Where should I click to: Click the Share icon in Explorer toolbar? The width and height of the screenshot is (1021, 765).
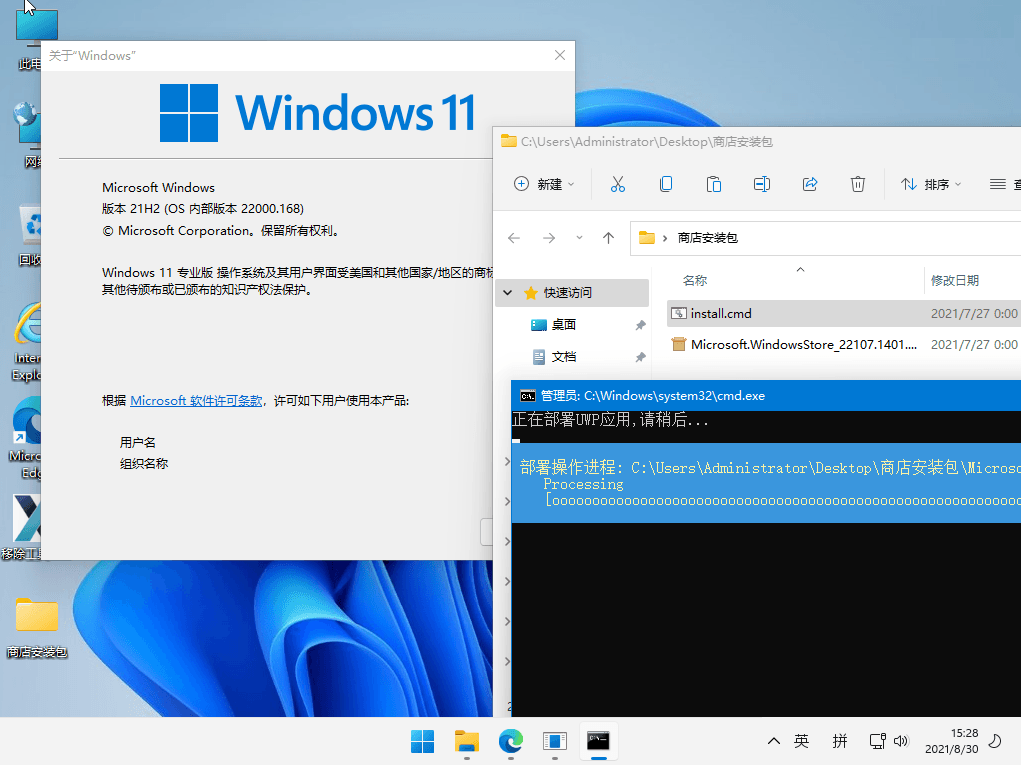point(810,184)
